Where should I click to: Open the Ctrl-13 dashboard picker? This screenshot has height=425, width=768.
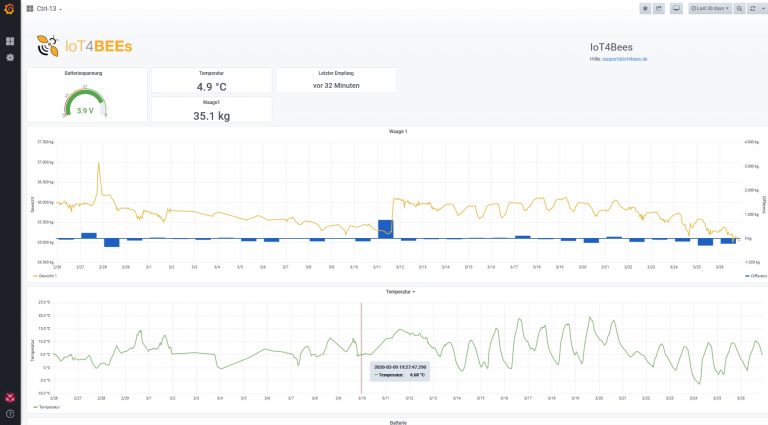point(44,9)
